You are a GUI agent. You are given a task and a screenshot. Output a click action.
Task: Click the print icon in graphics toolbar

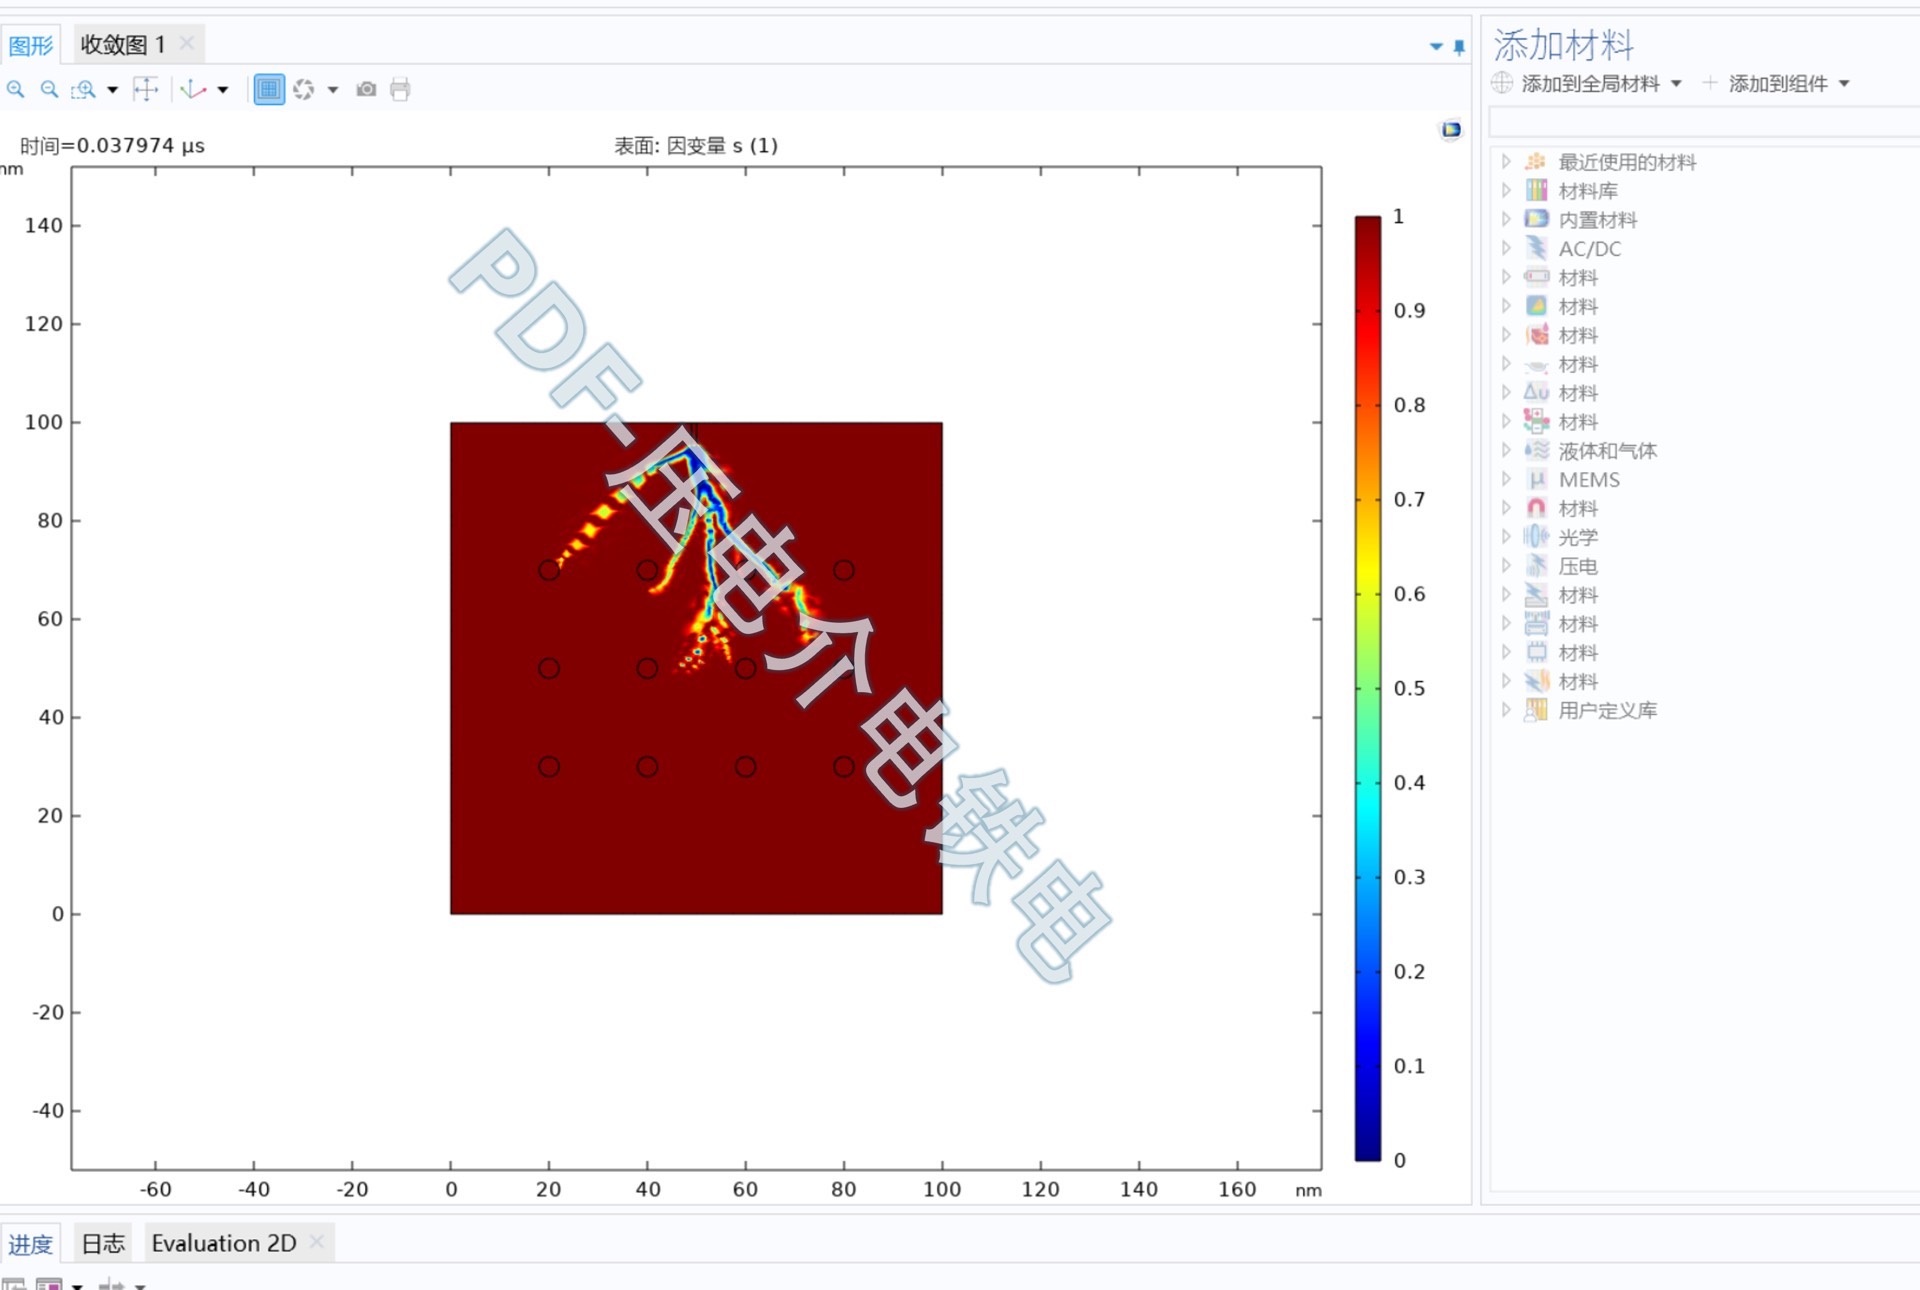click(x=400, y=90)
